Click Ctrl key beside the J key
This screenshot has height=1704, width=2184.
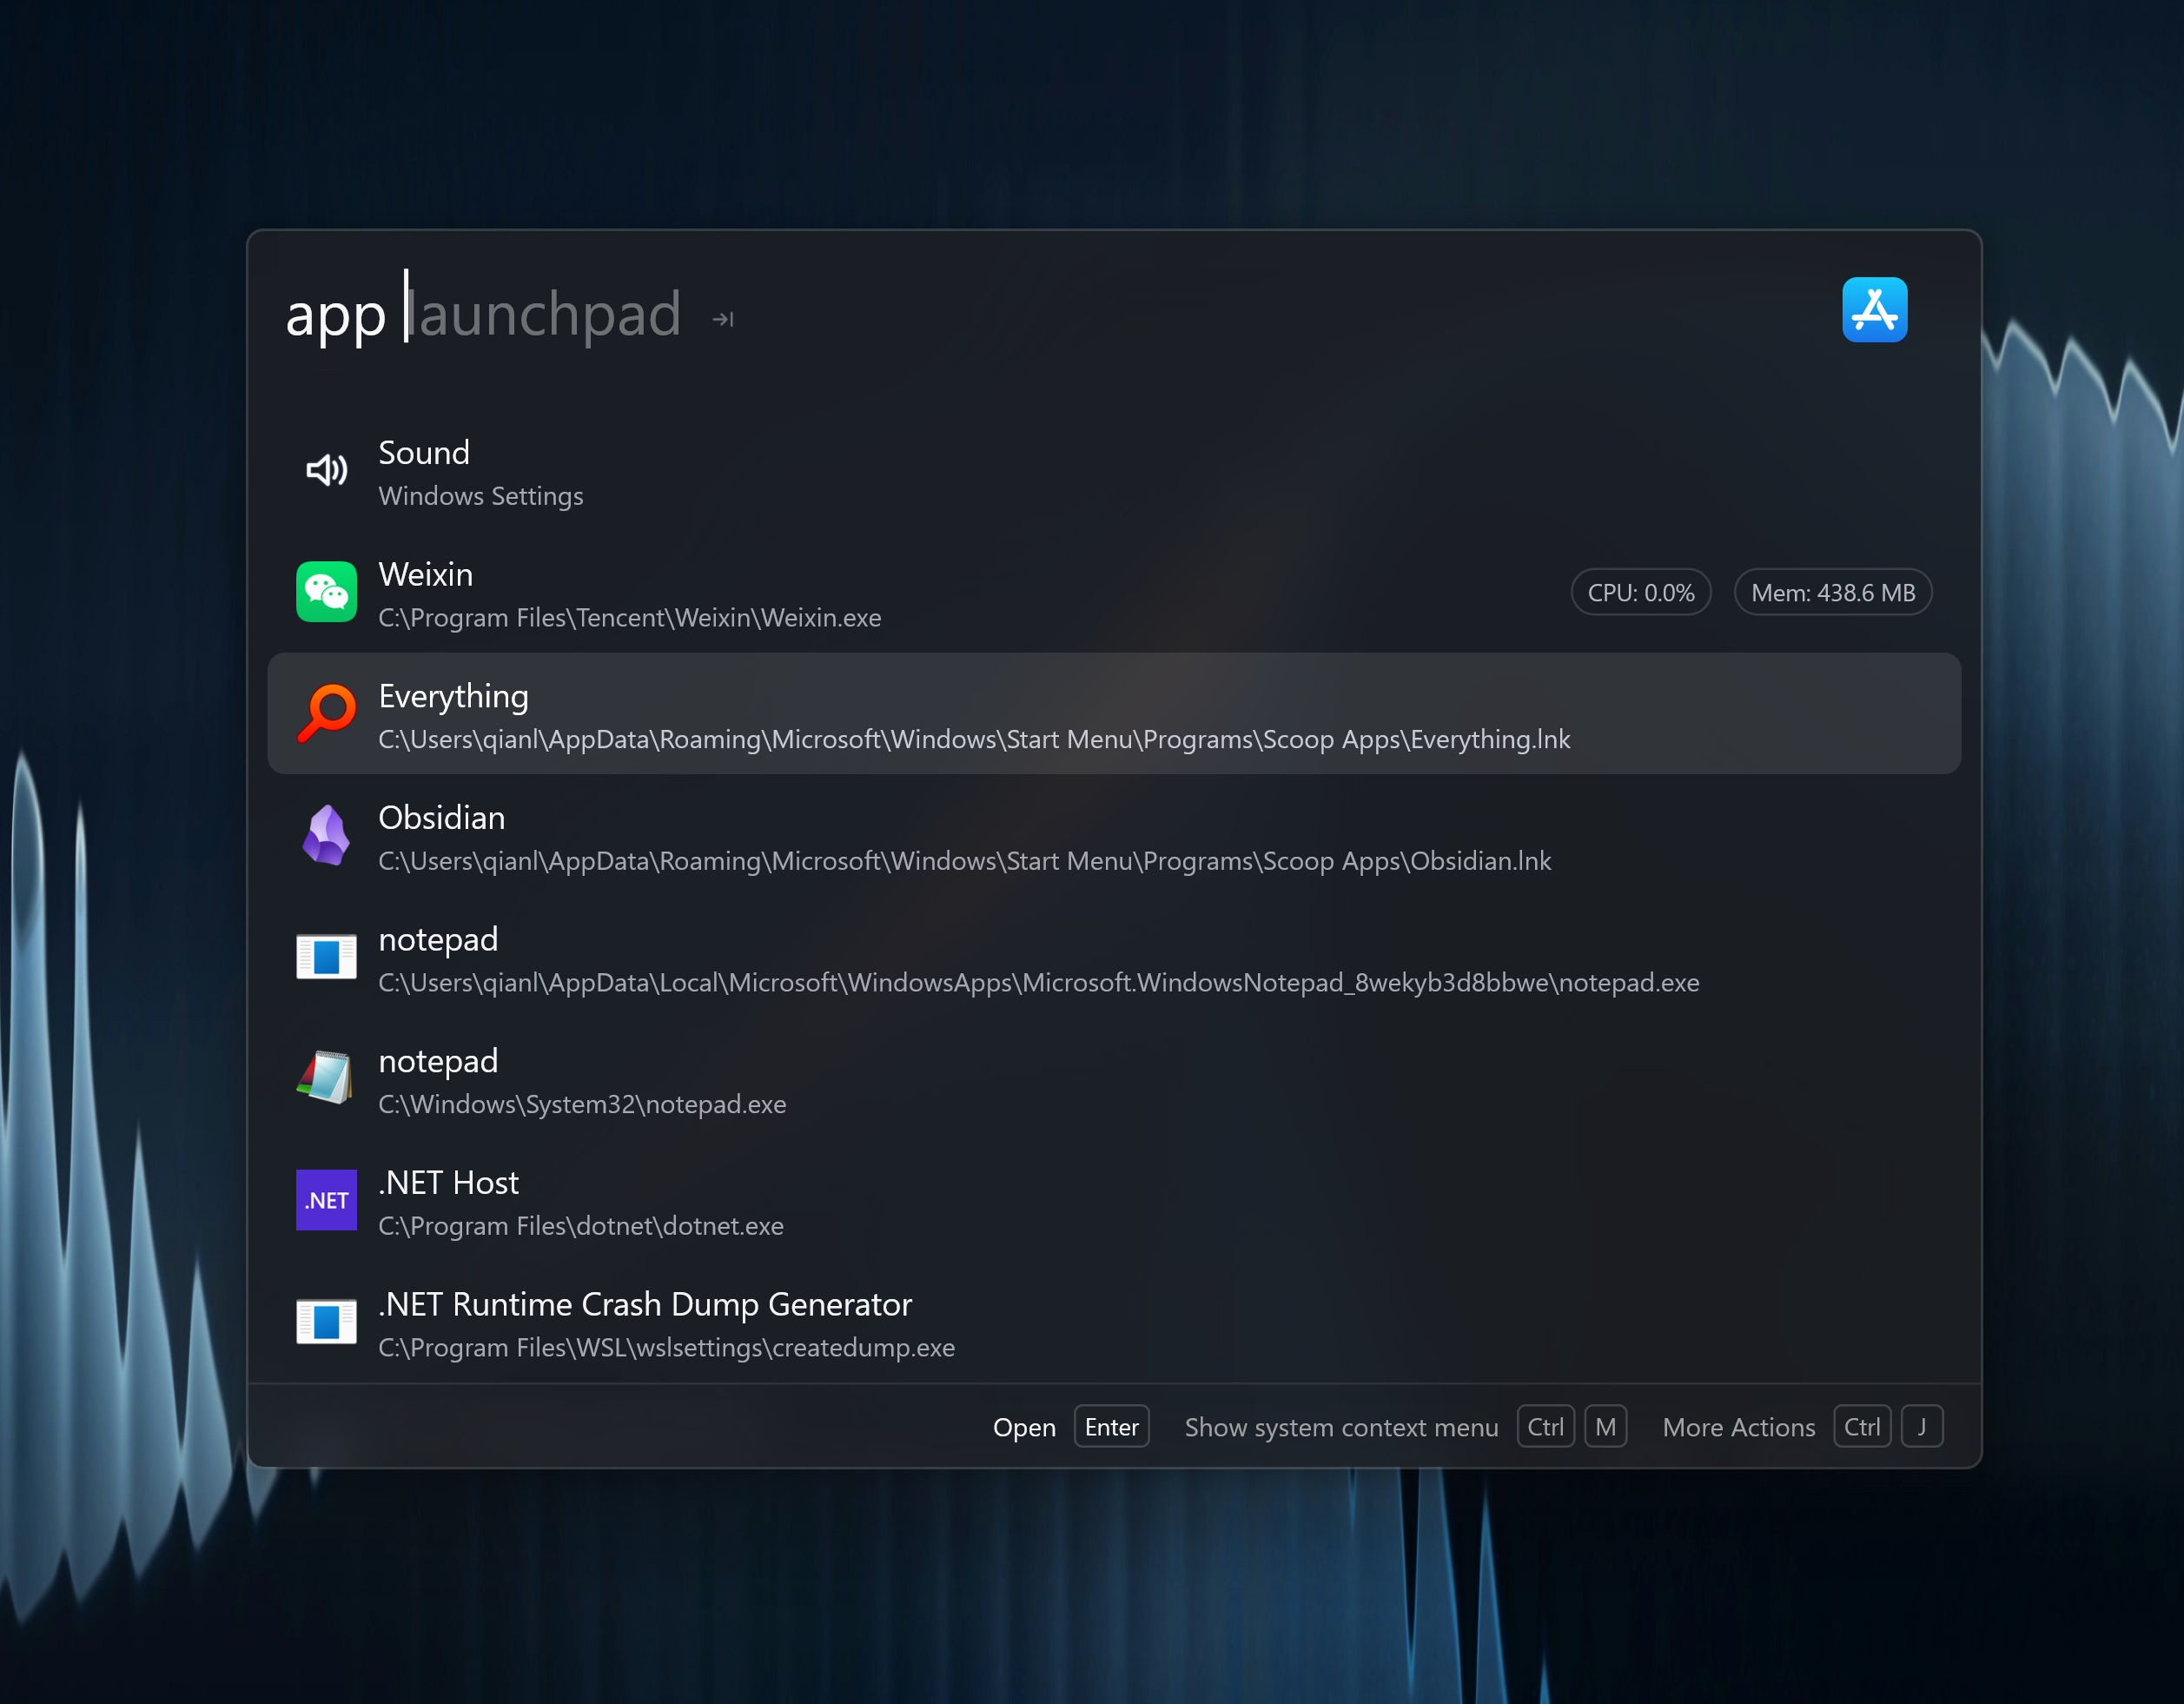pos(1861,1426)
